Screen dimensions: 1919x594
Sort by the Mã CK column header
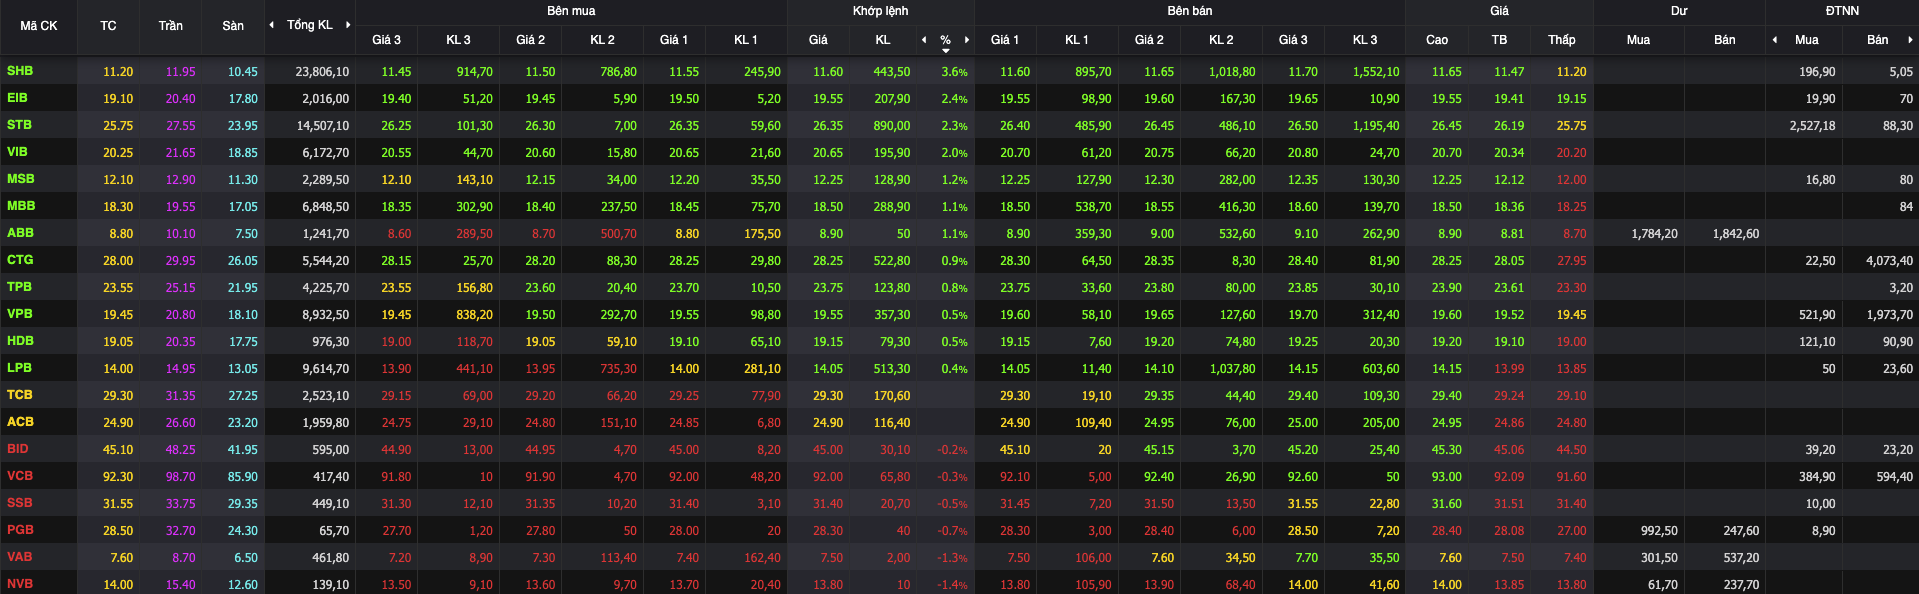point(39,26)
